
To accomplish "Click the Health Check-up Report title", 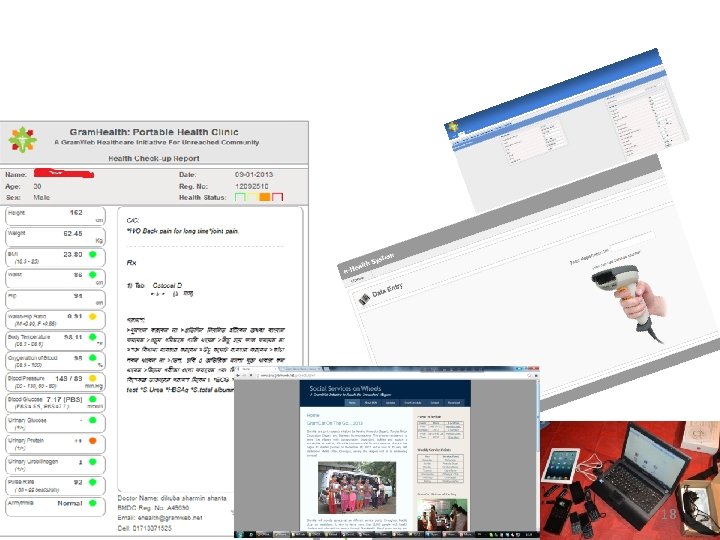I will pos(154,158).
